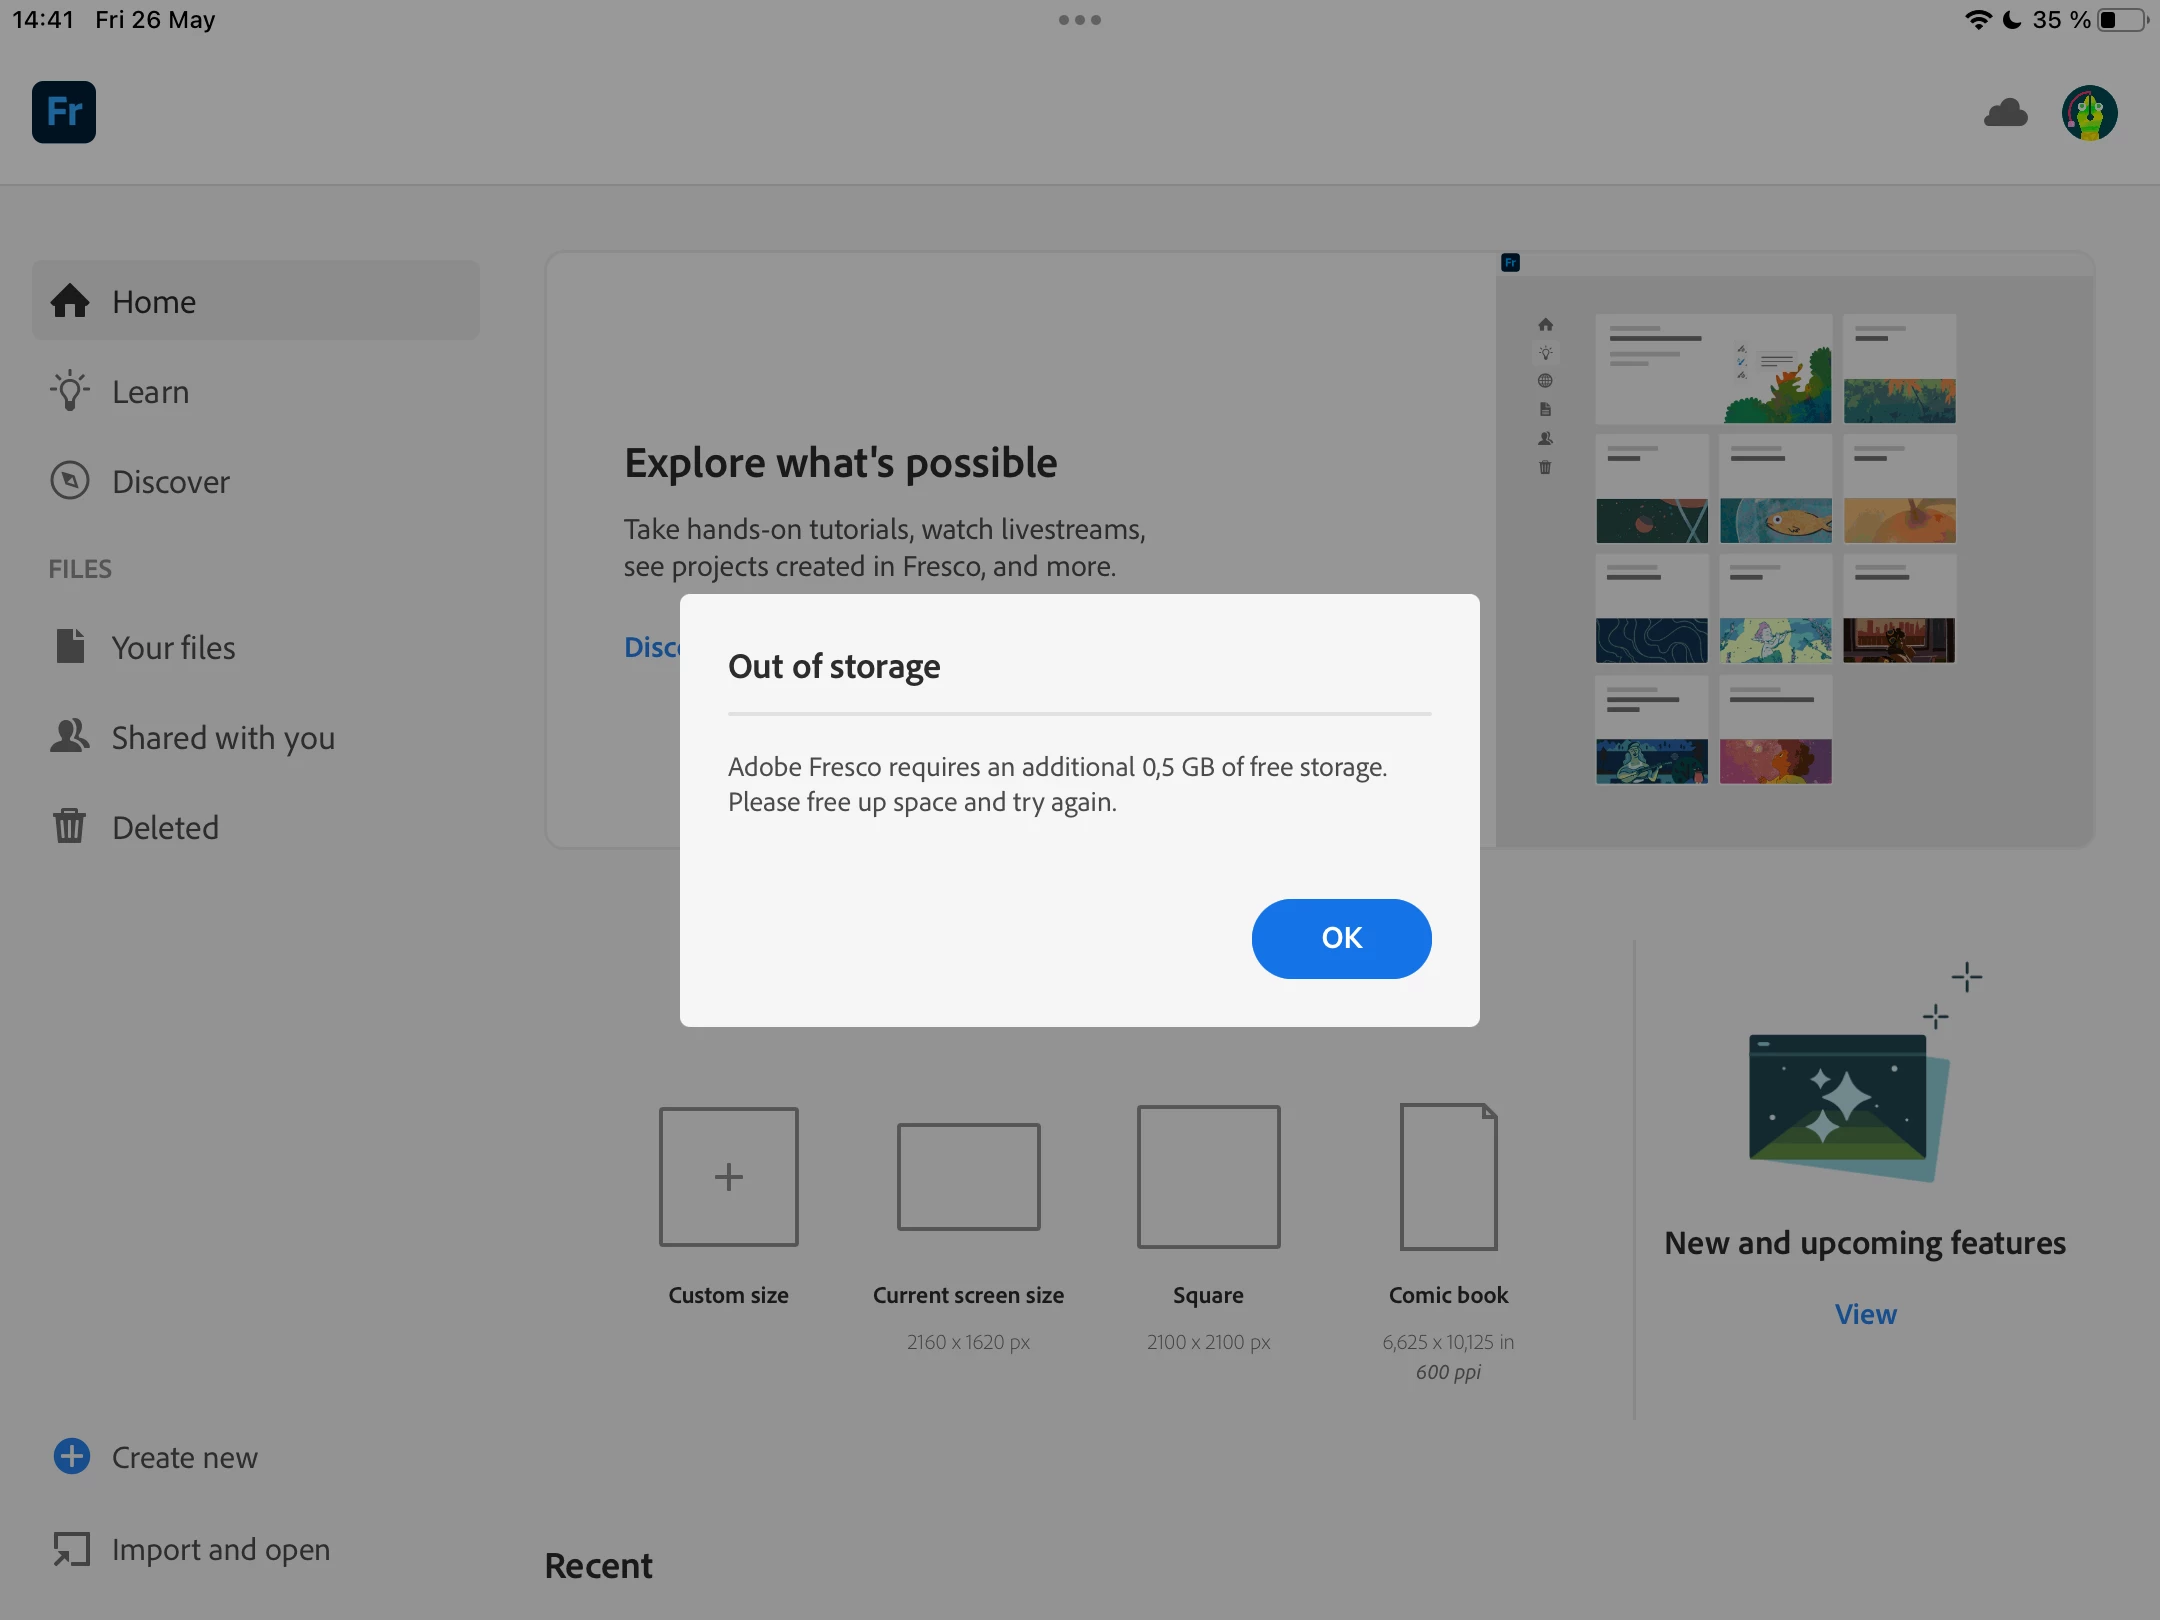The image size is (2160, 1620).
Task: Click the Home house icon
Action: point(70,301)
